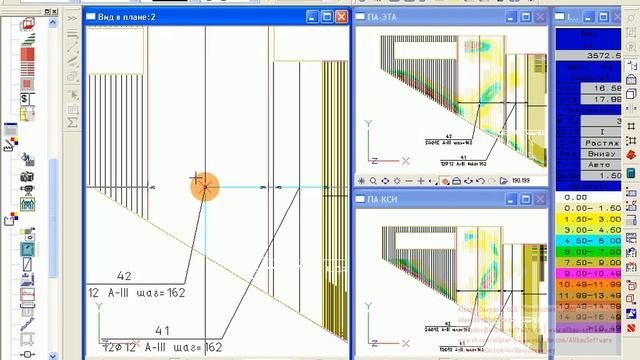Click the 16.58 value field in right panel
The width and height of the screenshot is (640, 360).
[x=601, y=88]
